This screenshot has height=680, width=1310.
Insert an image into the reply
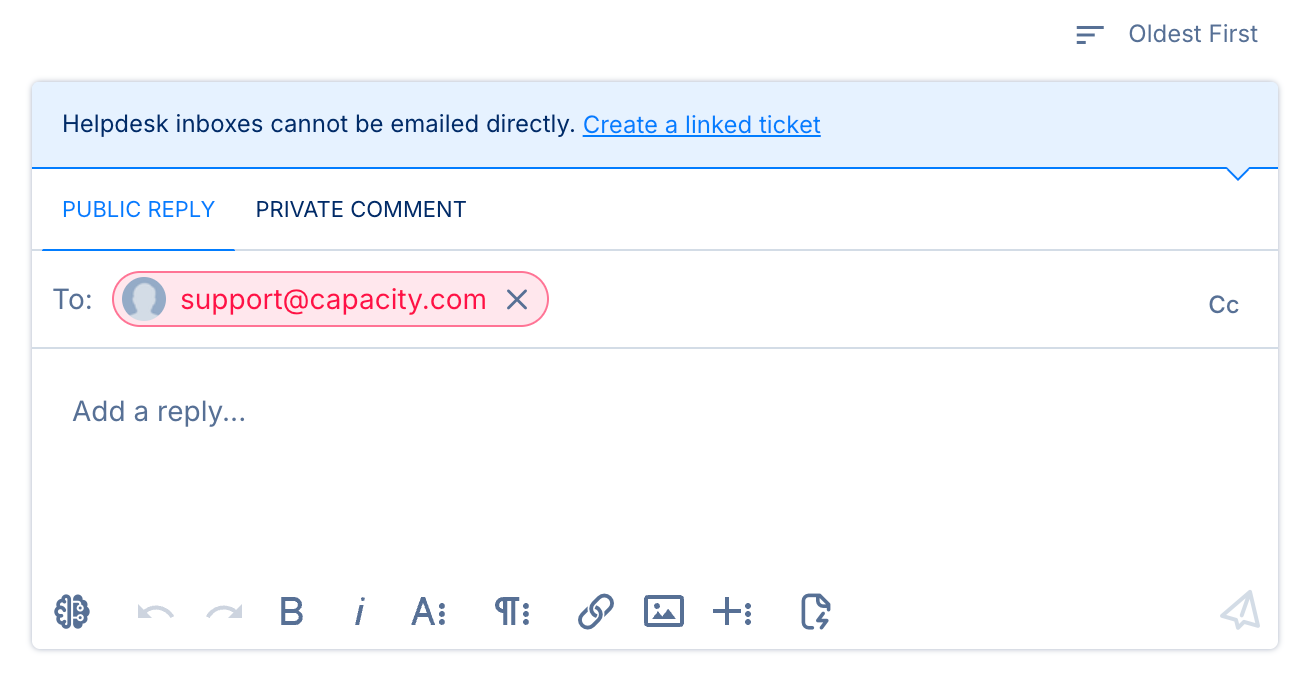click(x=664, y=611)
